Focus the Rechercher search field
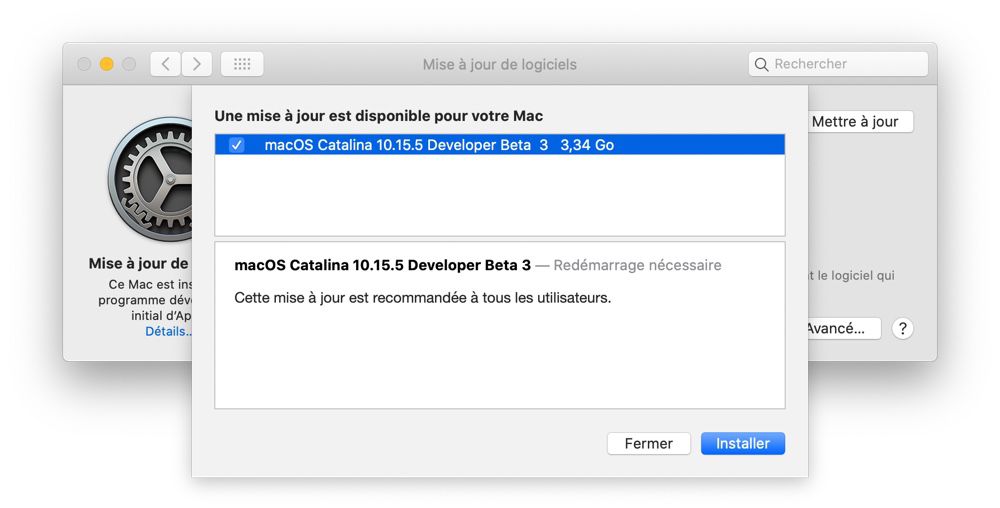The width and height of the screenshot is (1000, 508). click(x=838, y=64)
